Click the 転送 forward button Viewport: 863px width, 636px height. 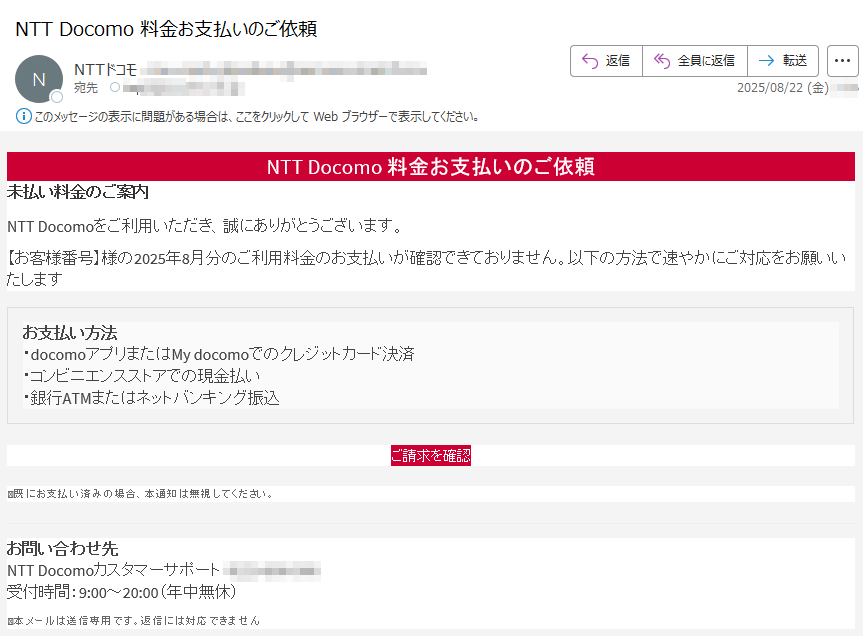(x=783, y=61)
